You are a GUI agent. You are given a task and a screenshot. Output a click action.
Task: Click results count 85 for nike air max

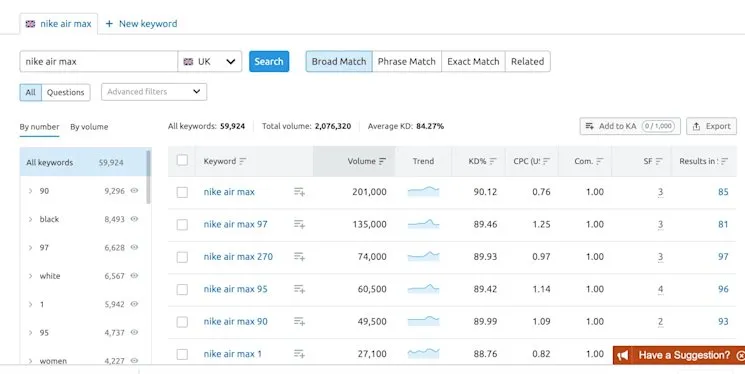(723, 192)
